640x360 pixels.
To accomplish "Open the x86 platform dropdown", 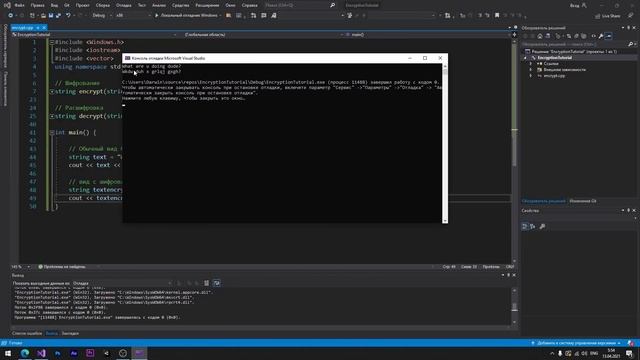I will click(133, 16).
